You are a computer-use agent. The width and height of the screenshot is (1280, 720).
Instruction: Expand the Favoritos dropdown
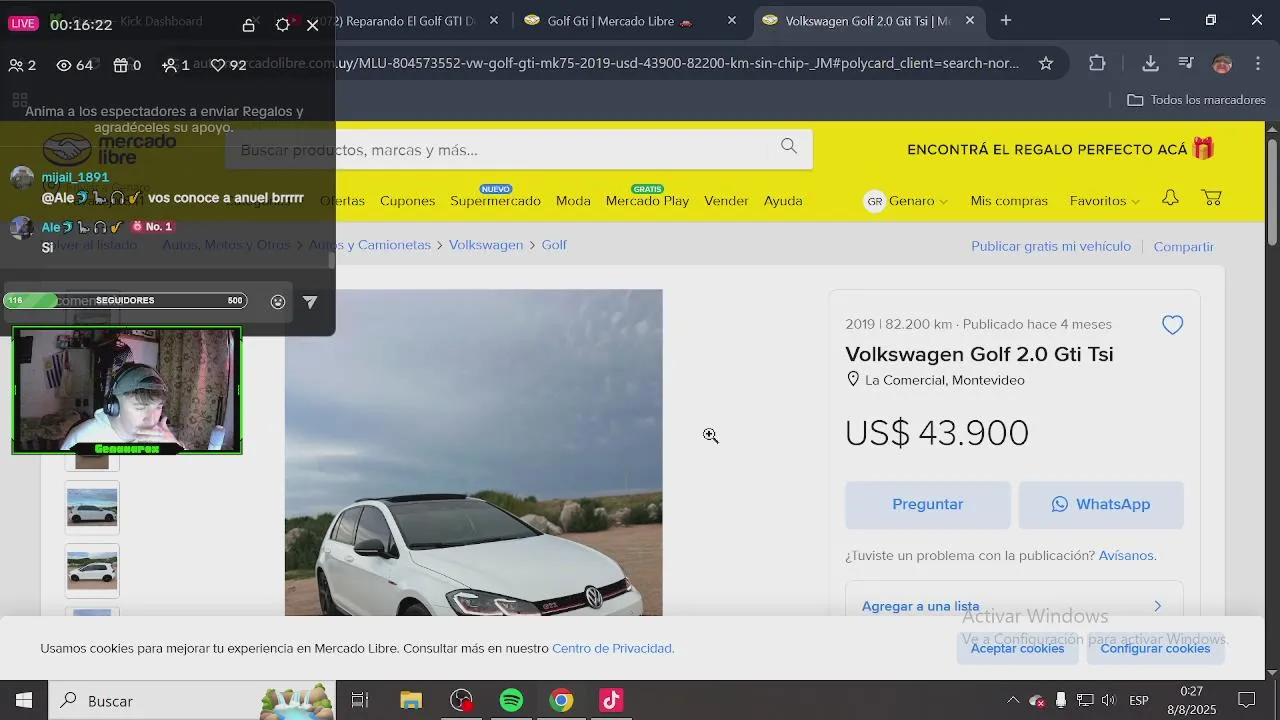(x=1104, y=201)
